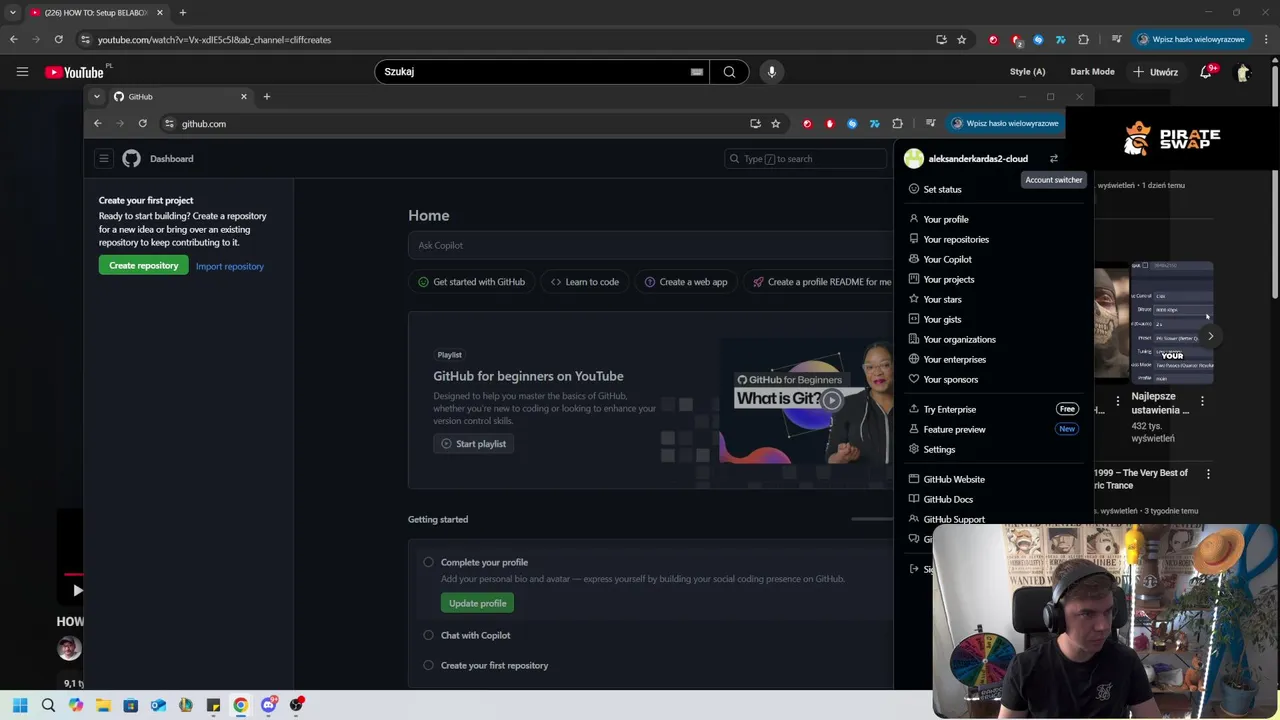1280x720 pixels.
Task: Follow the Import repository link
Action: click(x=230, y=266)
